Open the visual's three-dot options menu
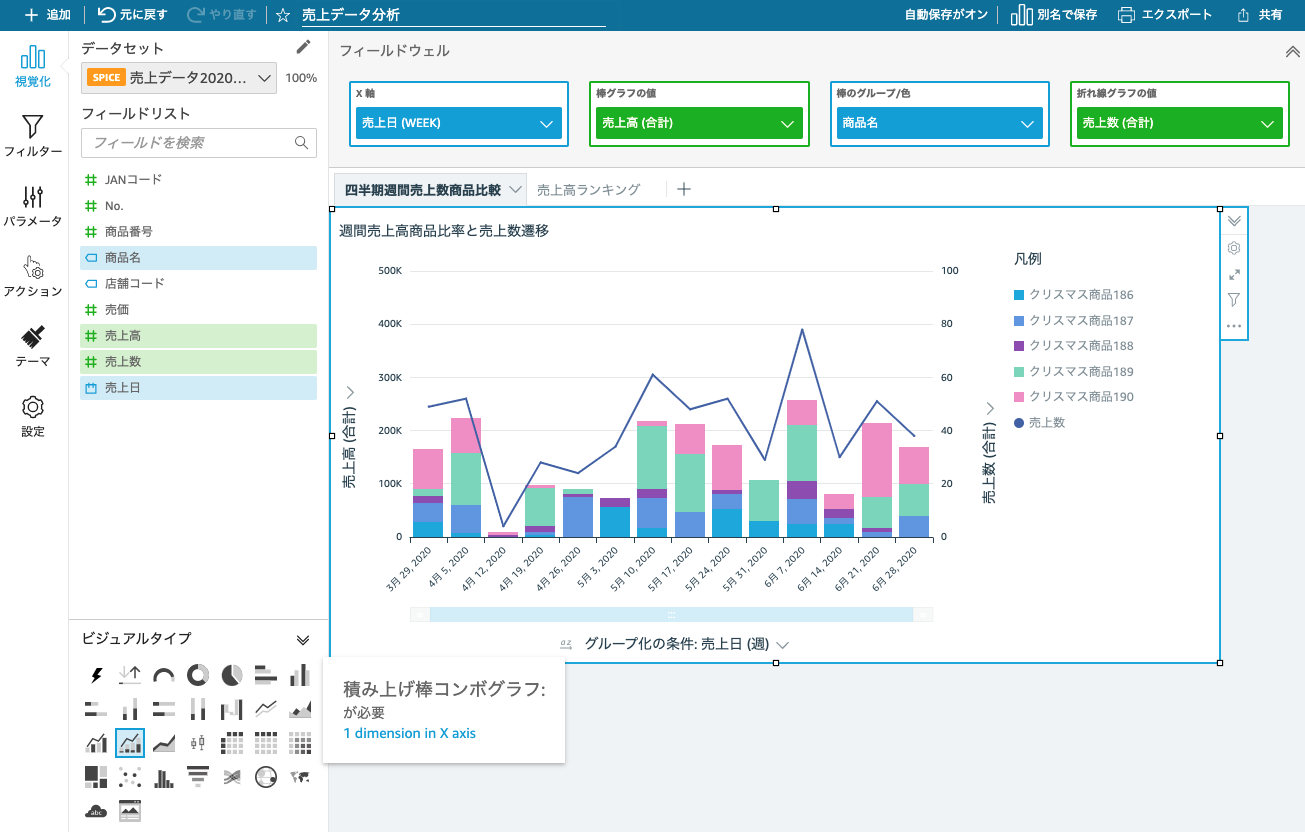This screenshot has width=1305, height=832. 1234,325
